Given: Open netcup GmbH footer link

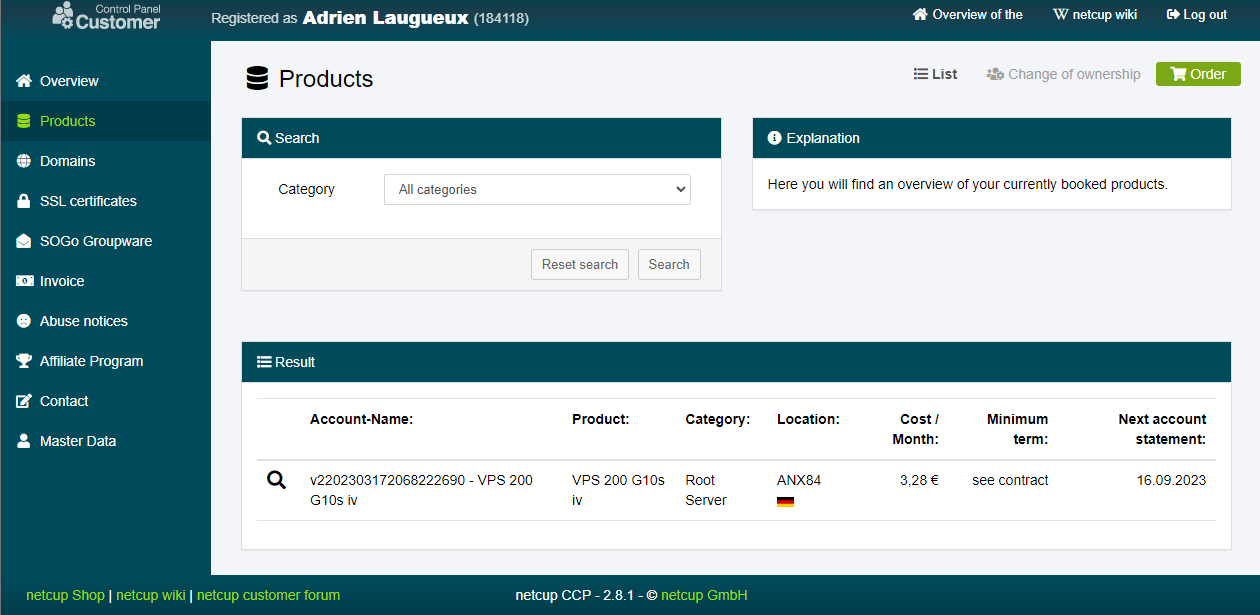Looking at the screenshot, I should pyautogui.click(x=704, y=595).
